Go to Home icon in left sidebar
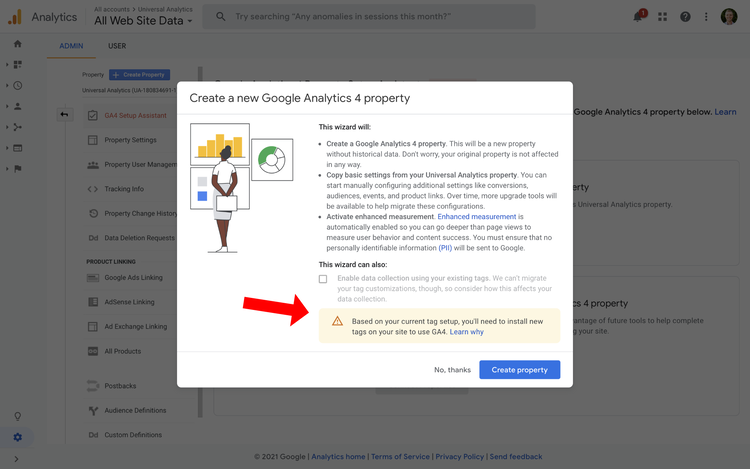This screenshot has width=750, height=469. coord(18,44)
